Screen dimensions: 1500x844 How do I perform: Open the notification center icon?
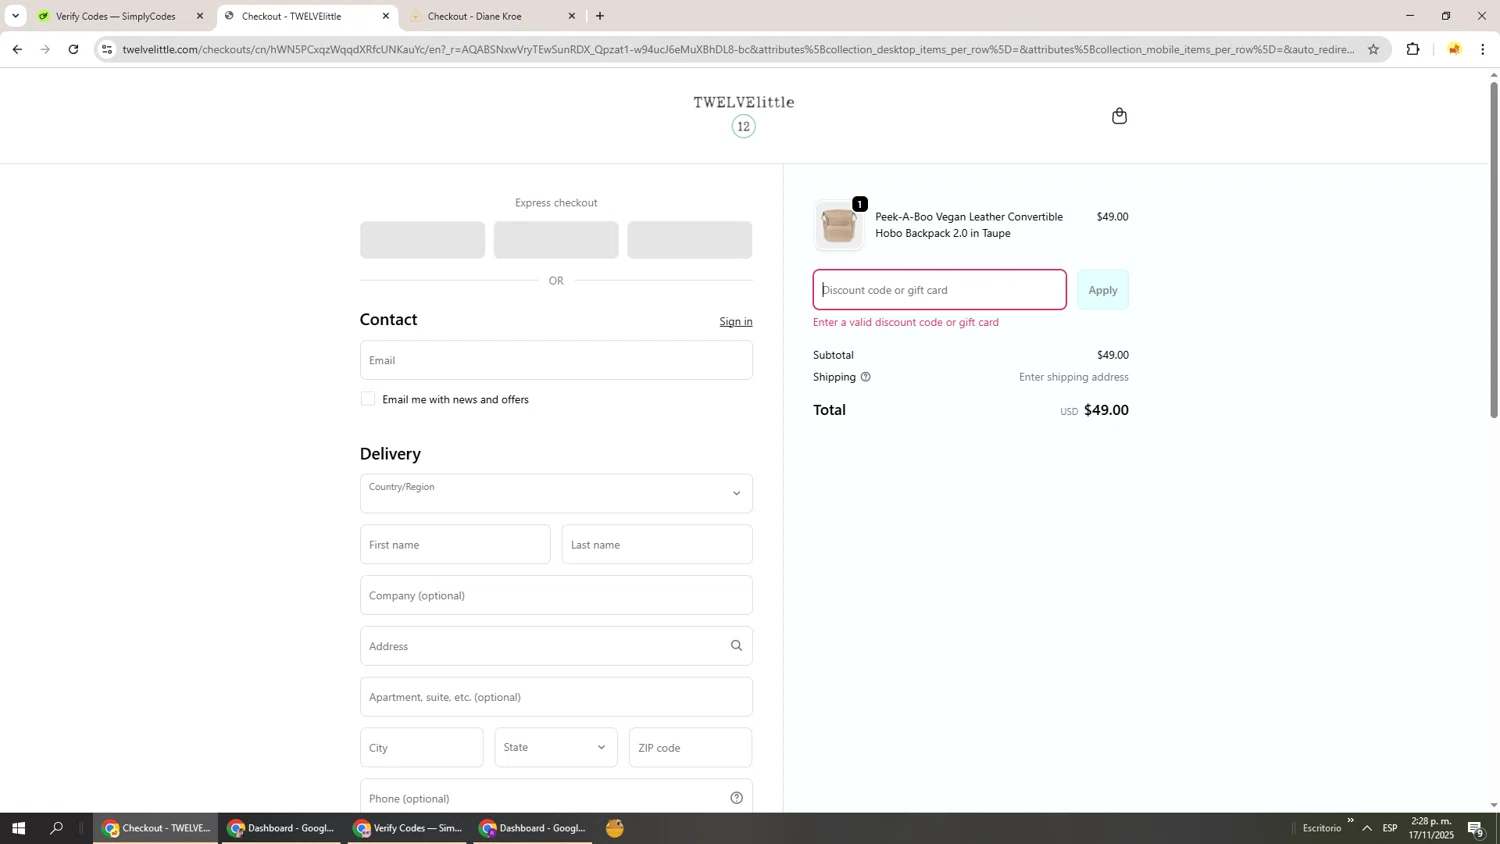[1476, 828]
